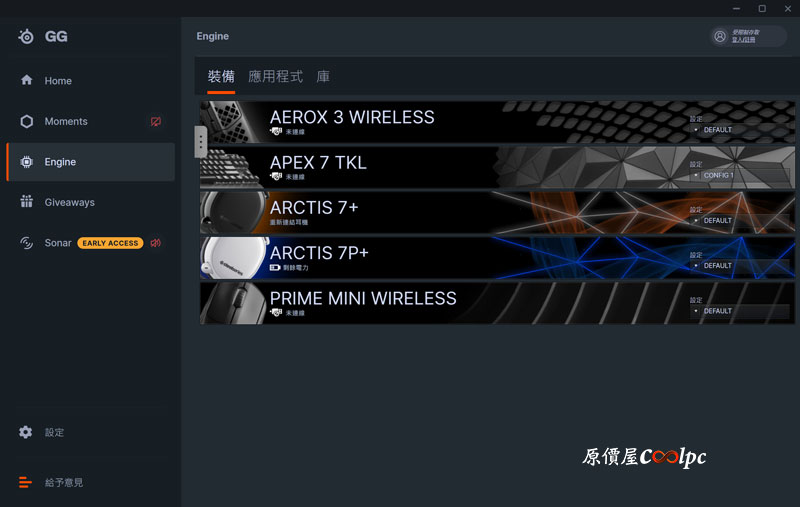Open Sonar audio wave icon

tap(27, 243)
